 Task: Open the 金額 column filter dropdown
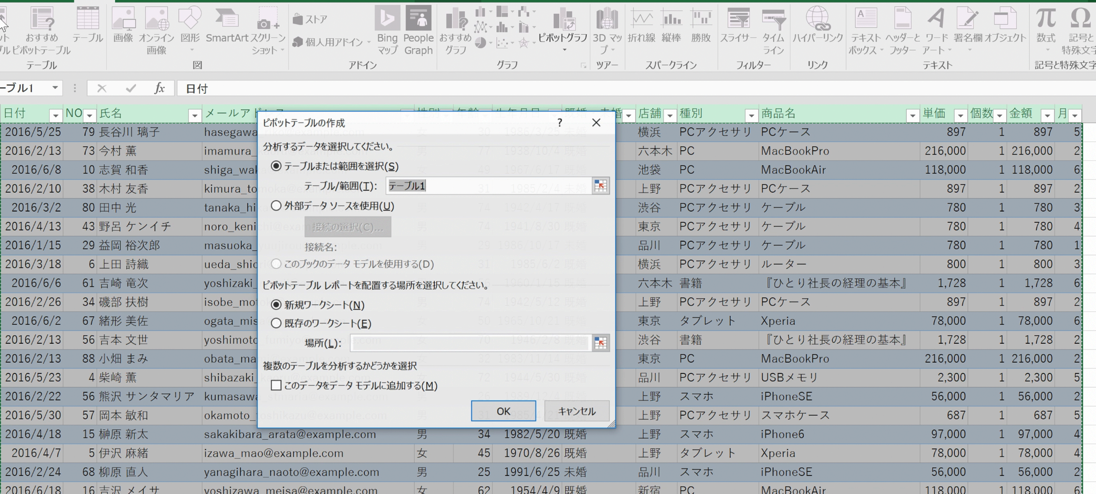[x=1047, y=115]
